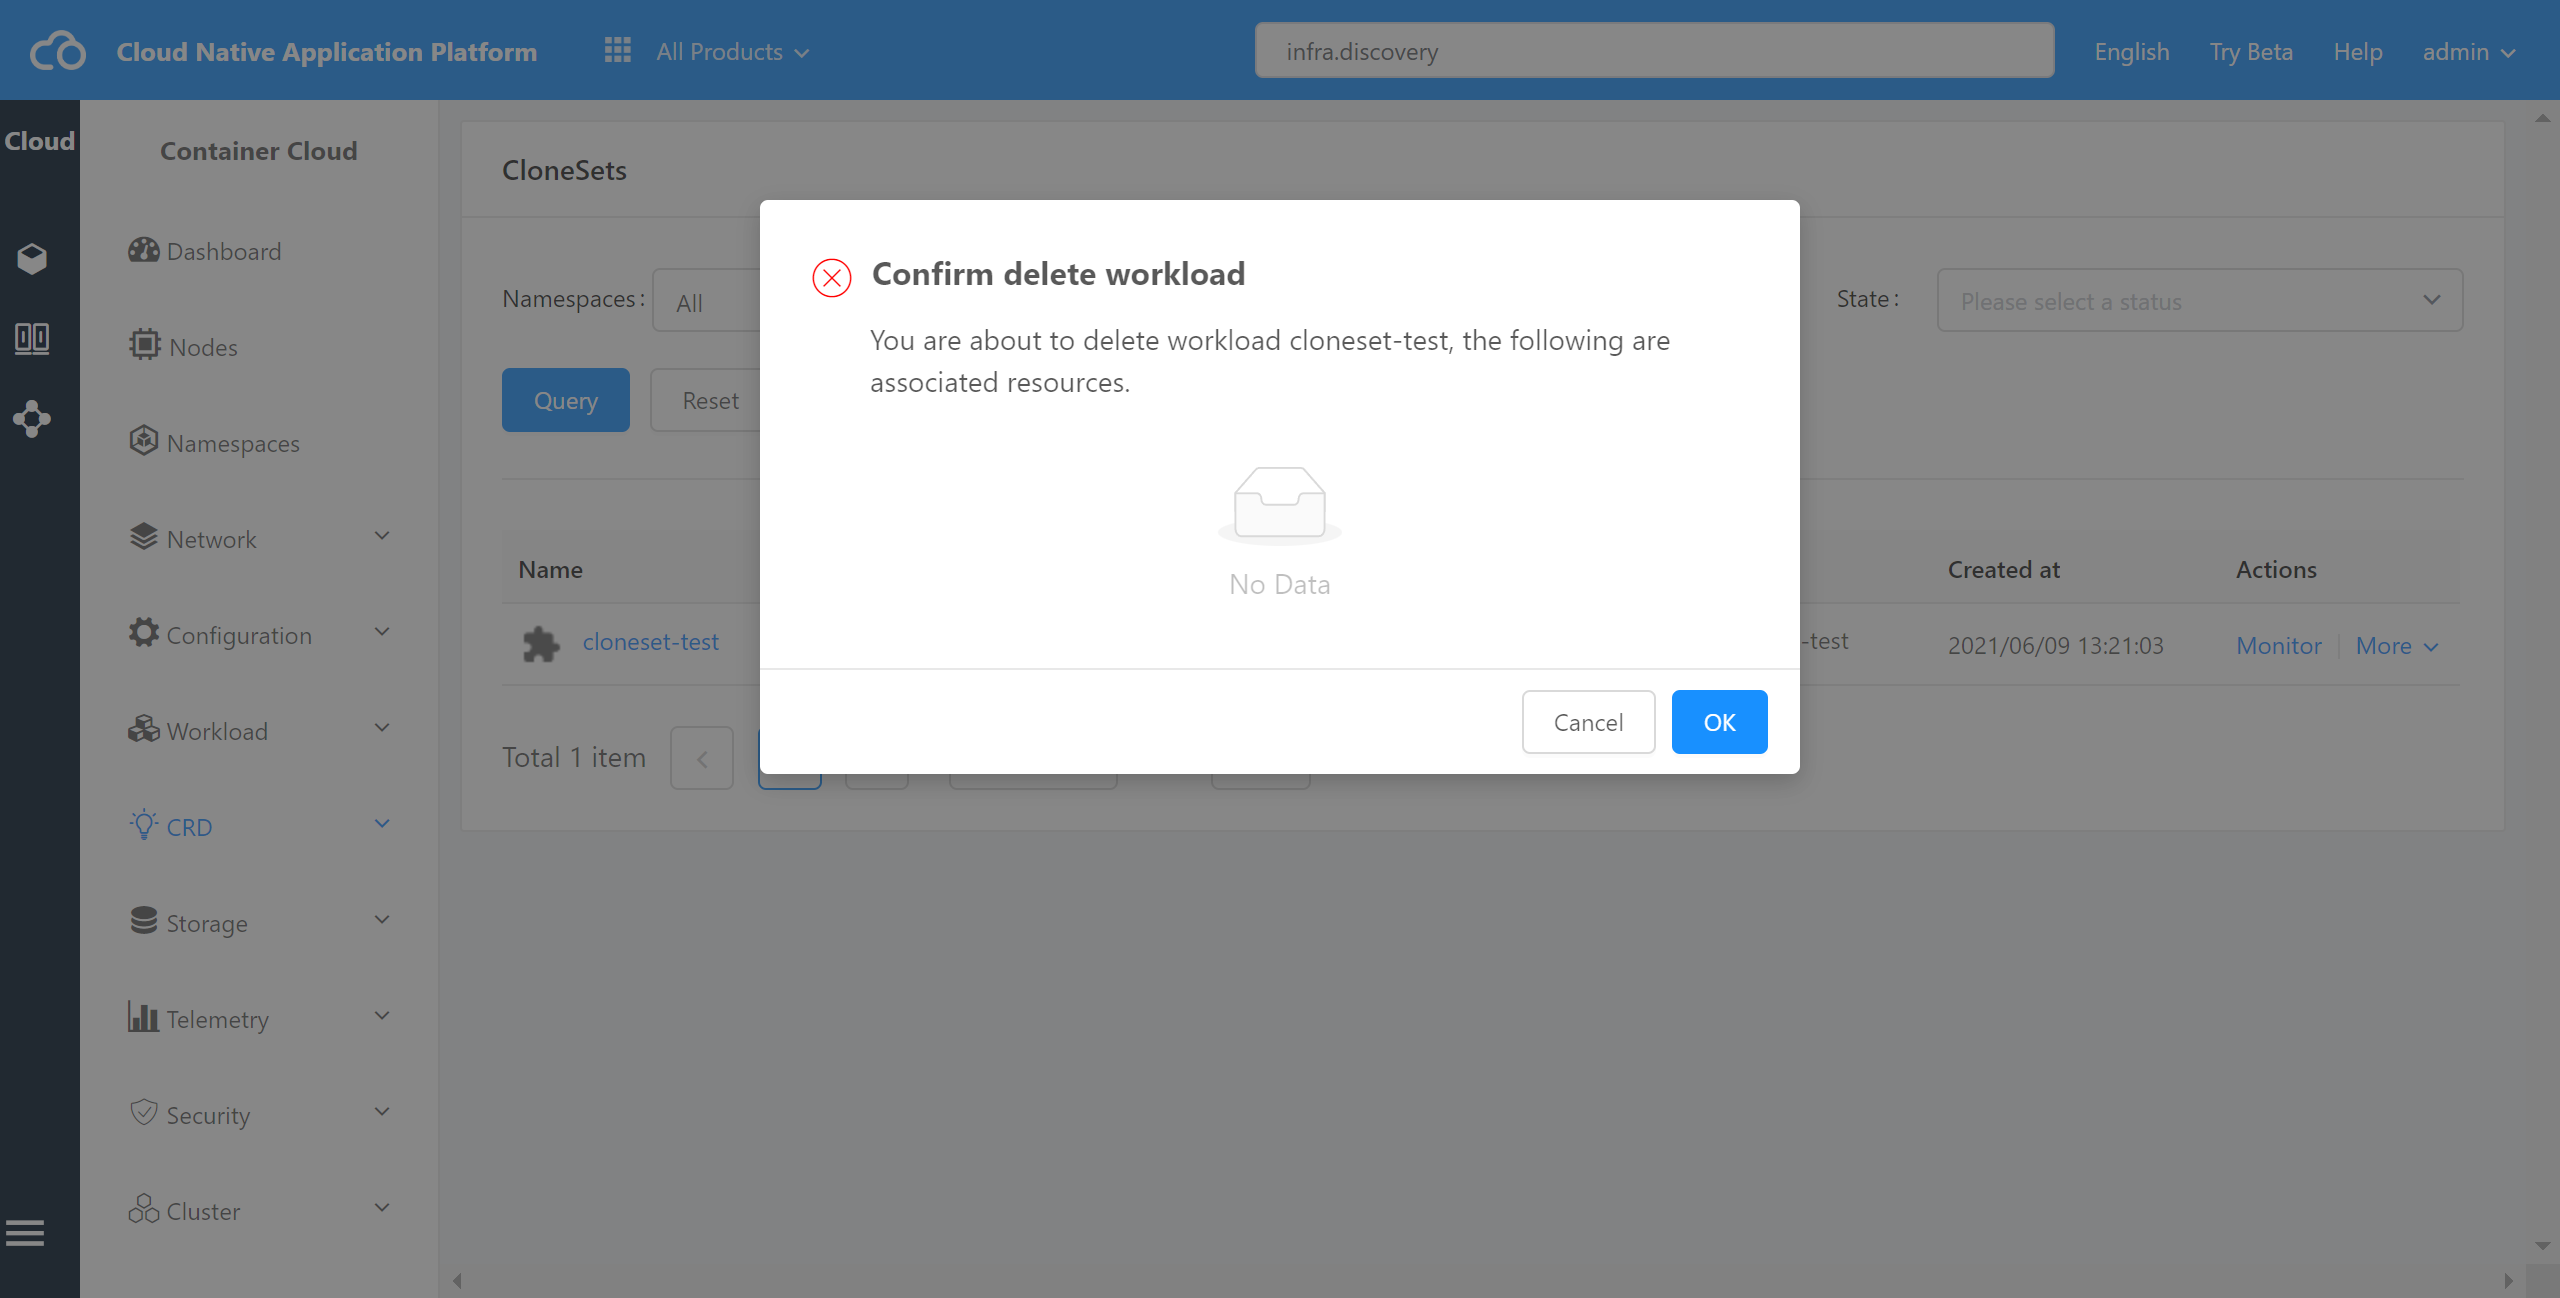This screenshot has height=1298, width=2560.
Task: Click the infra.discovery search field
Action: click(x=1654, y=50)
